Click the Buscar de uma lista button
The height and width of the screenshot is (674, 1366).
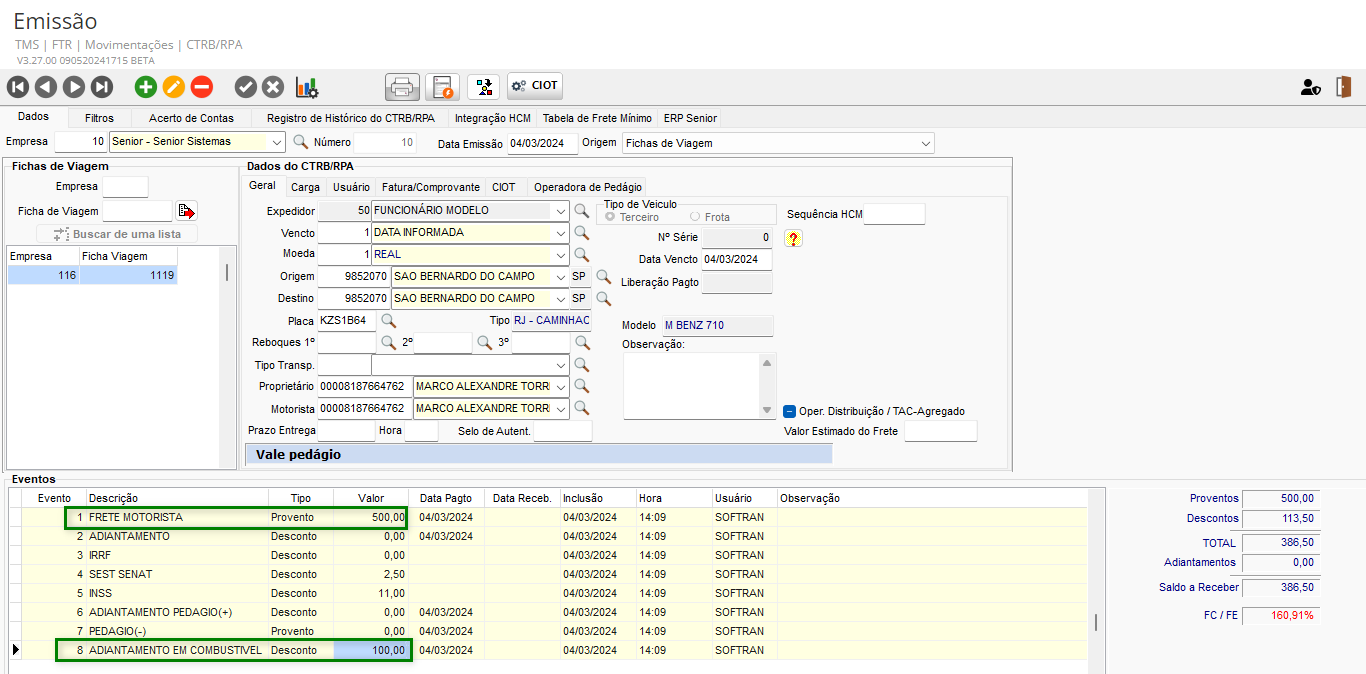click(117, 234)
